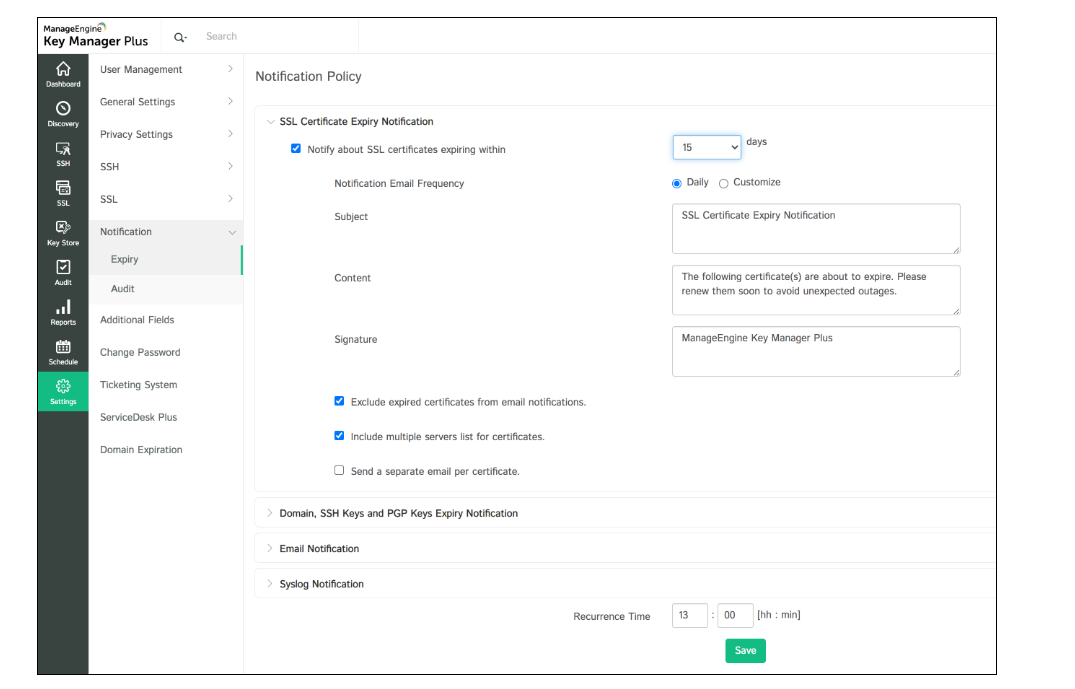Open the 15 days expiry dropdown
Viewport: 1075px width, 689px height.
coord(706,147)
